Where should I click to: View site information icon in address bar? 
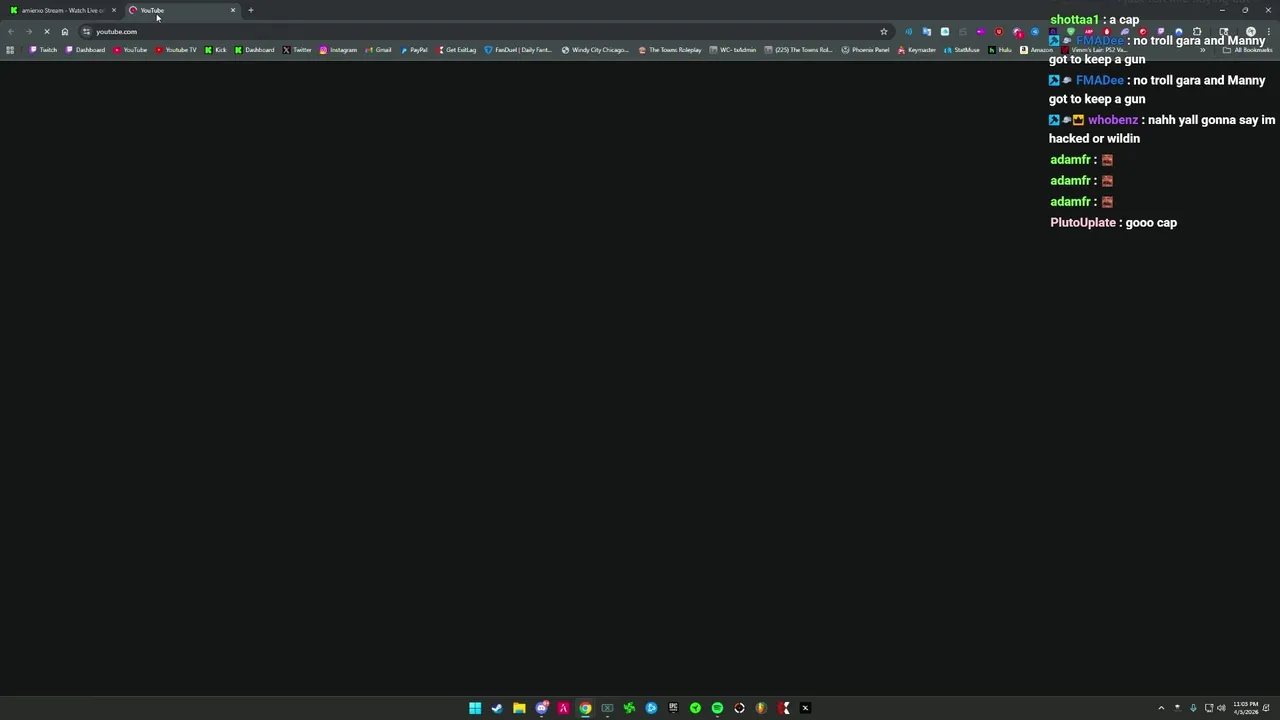pos(86,32)
